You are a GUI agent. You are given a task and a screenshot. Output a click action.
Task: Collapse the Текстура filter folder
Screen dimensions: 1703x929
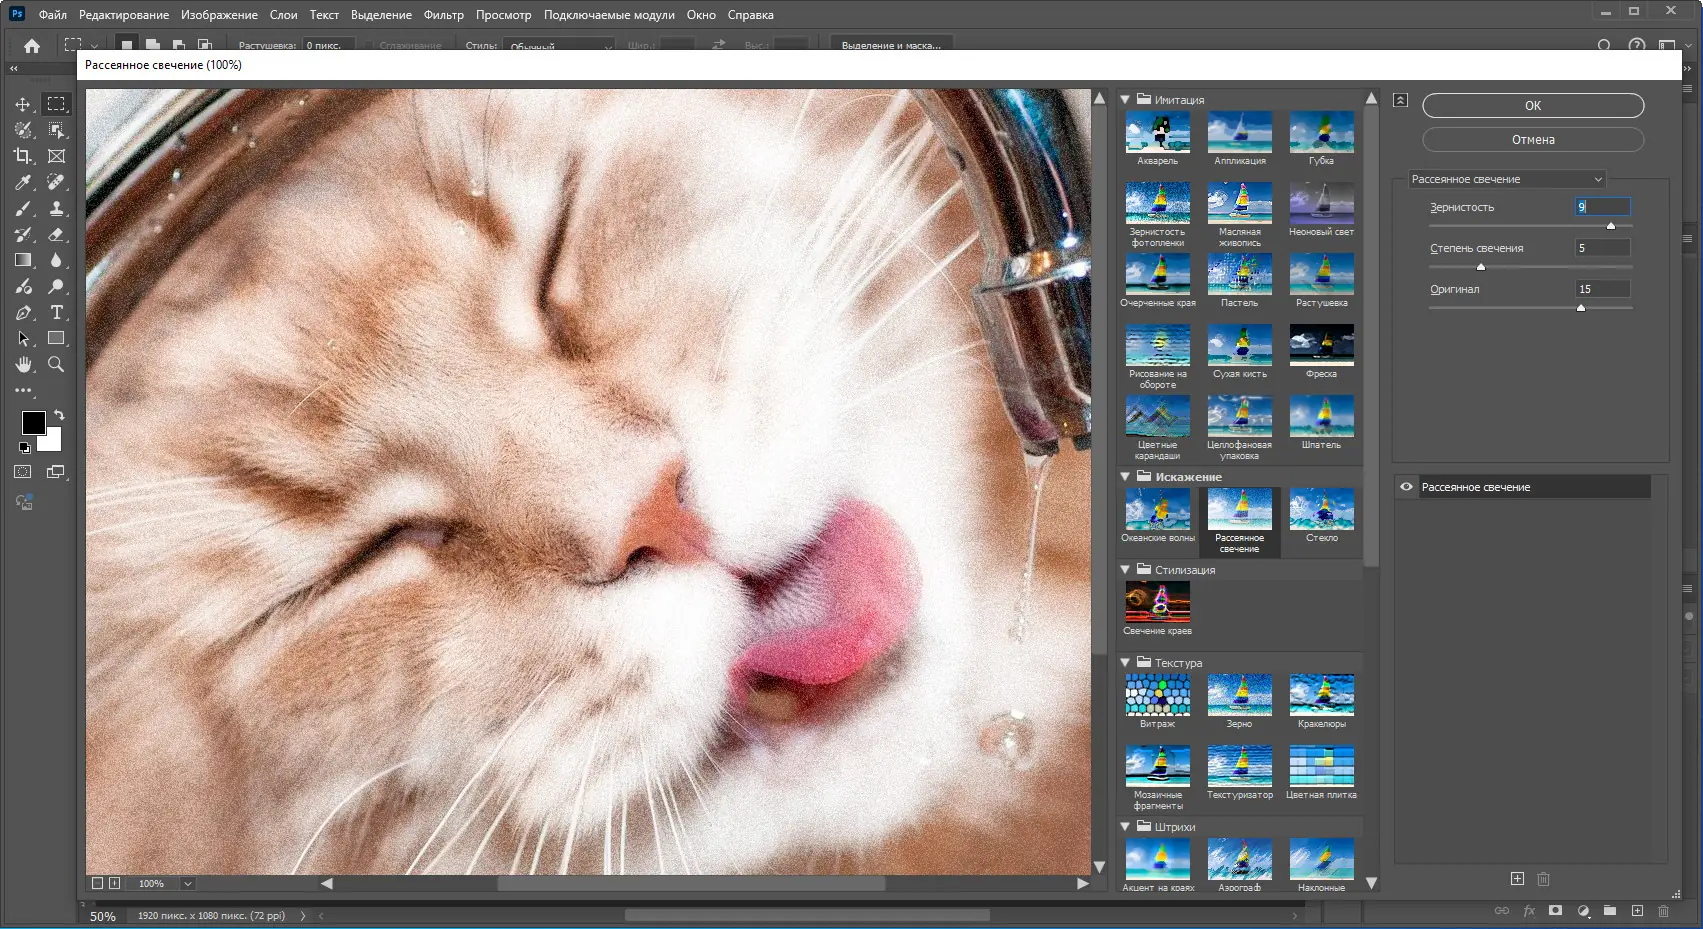point(1125,663)
